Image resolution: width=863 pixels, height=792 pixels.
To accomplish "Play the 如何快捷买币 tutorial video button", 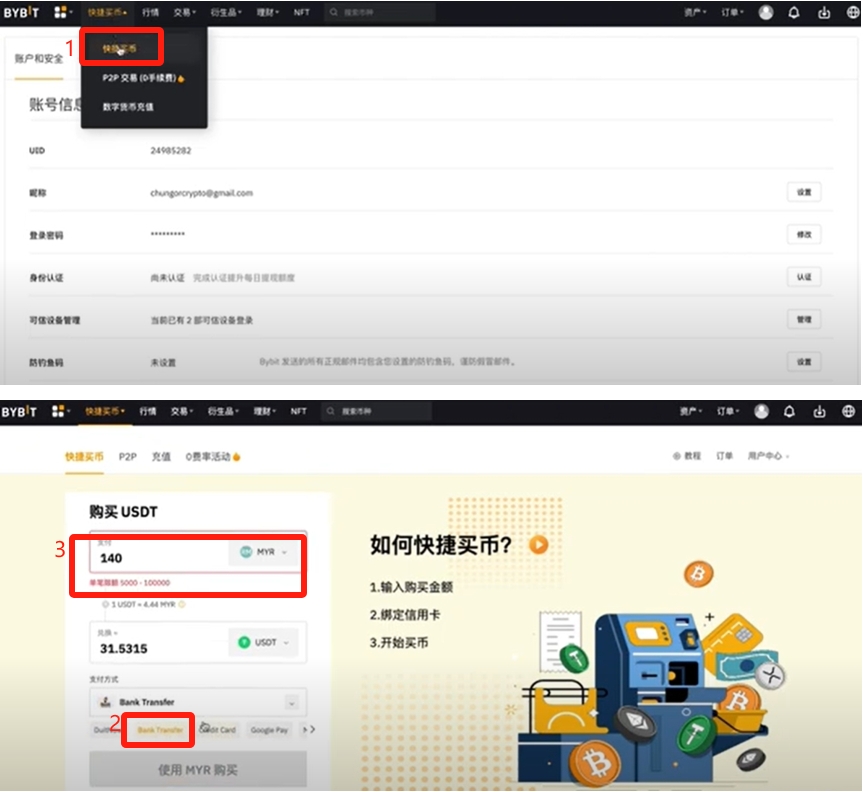I will (x=538, y=545).
